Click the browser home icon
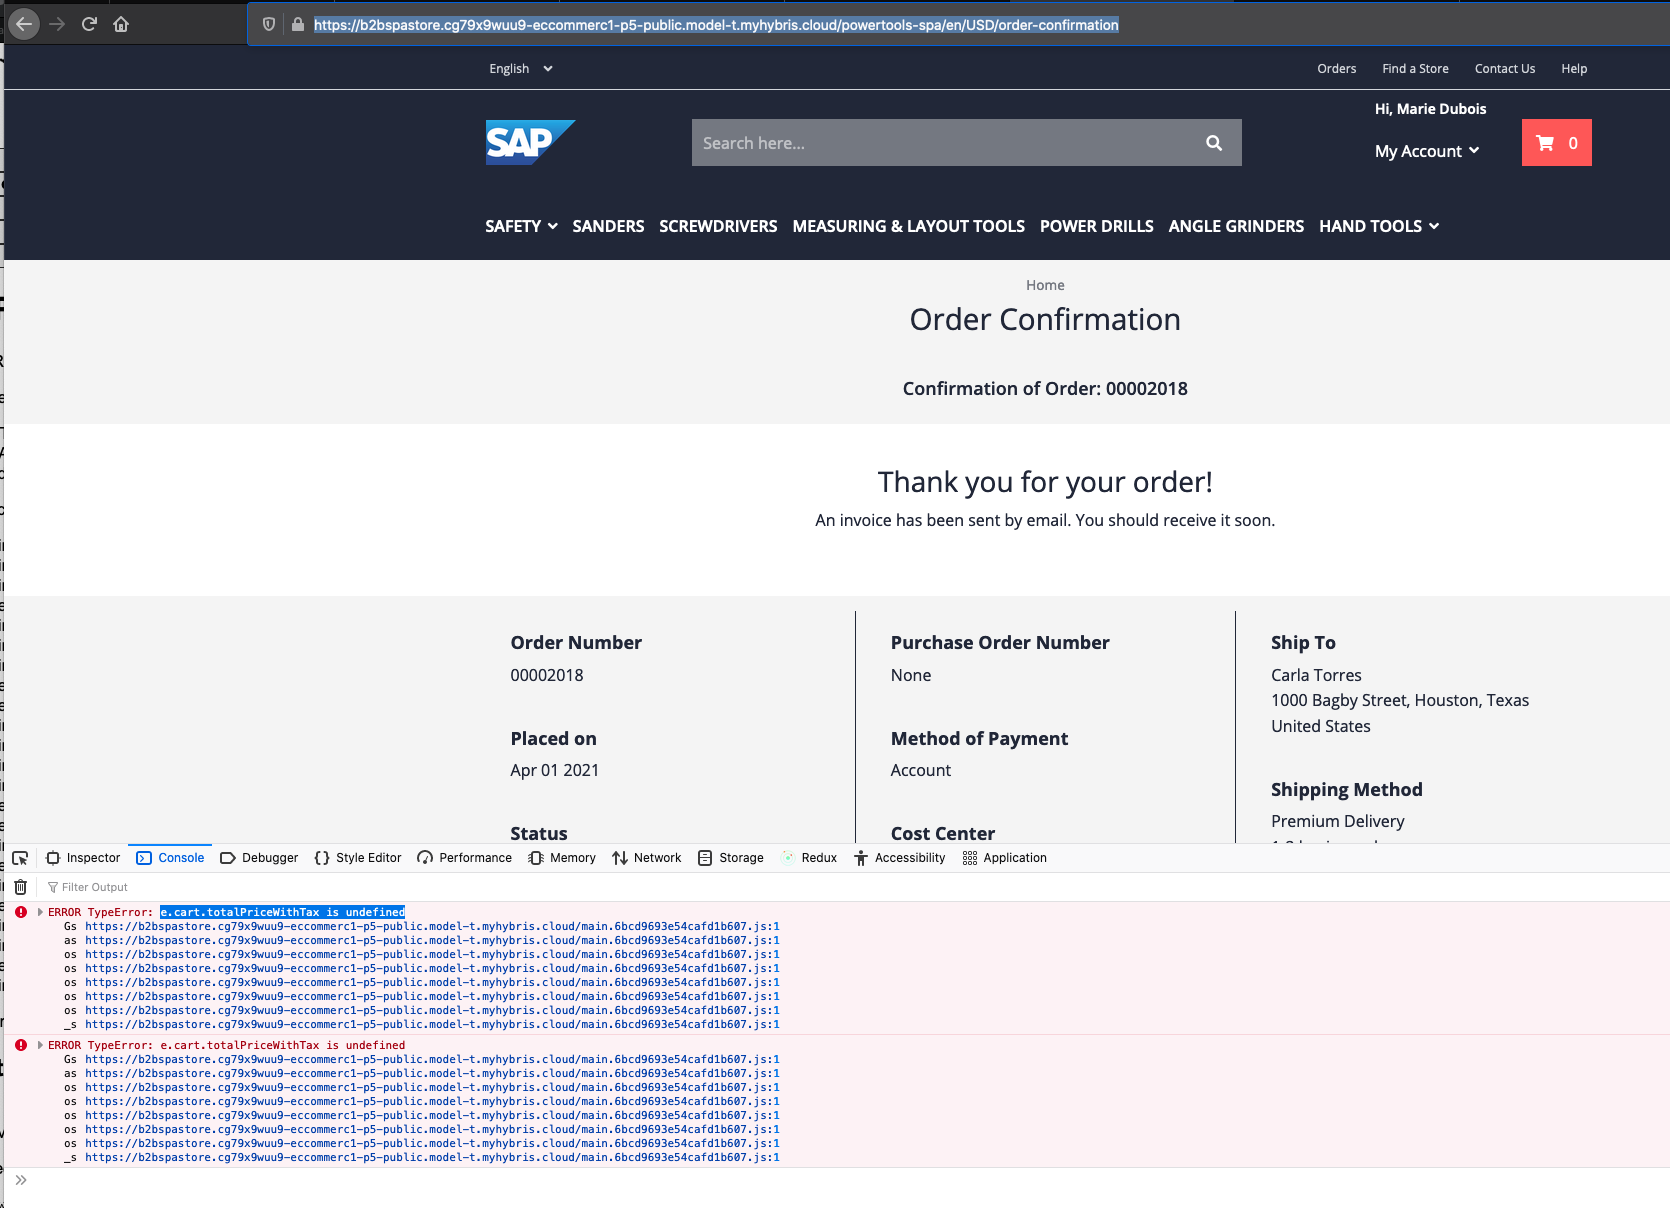The height and width of the screenshot is (1208, 1670). (121, 24)
